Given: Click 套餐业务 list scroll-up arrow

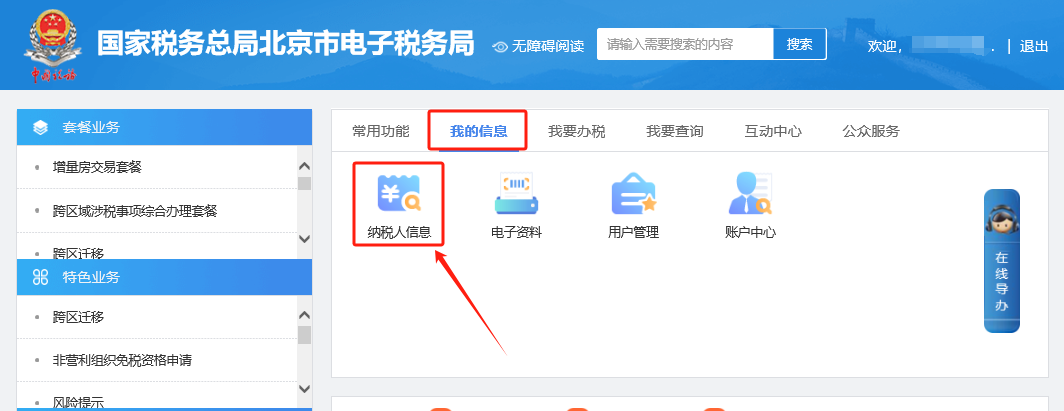Looking at the screenshot, I should (305, 166).
